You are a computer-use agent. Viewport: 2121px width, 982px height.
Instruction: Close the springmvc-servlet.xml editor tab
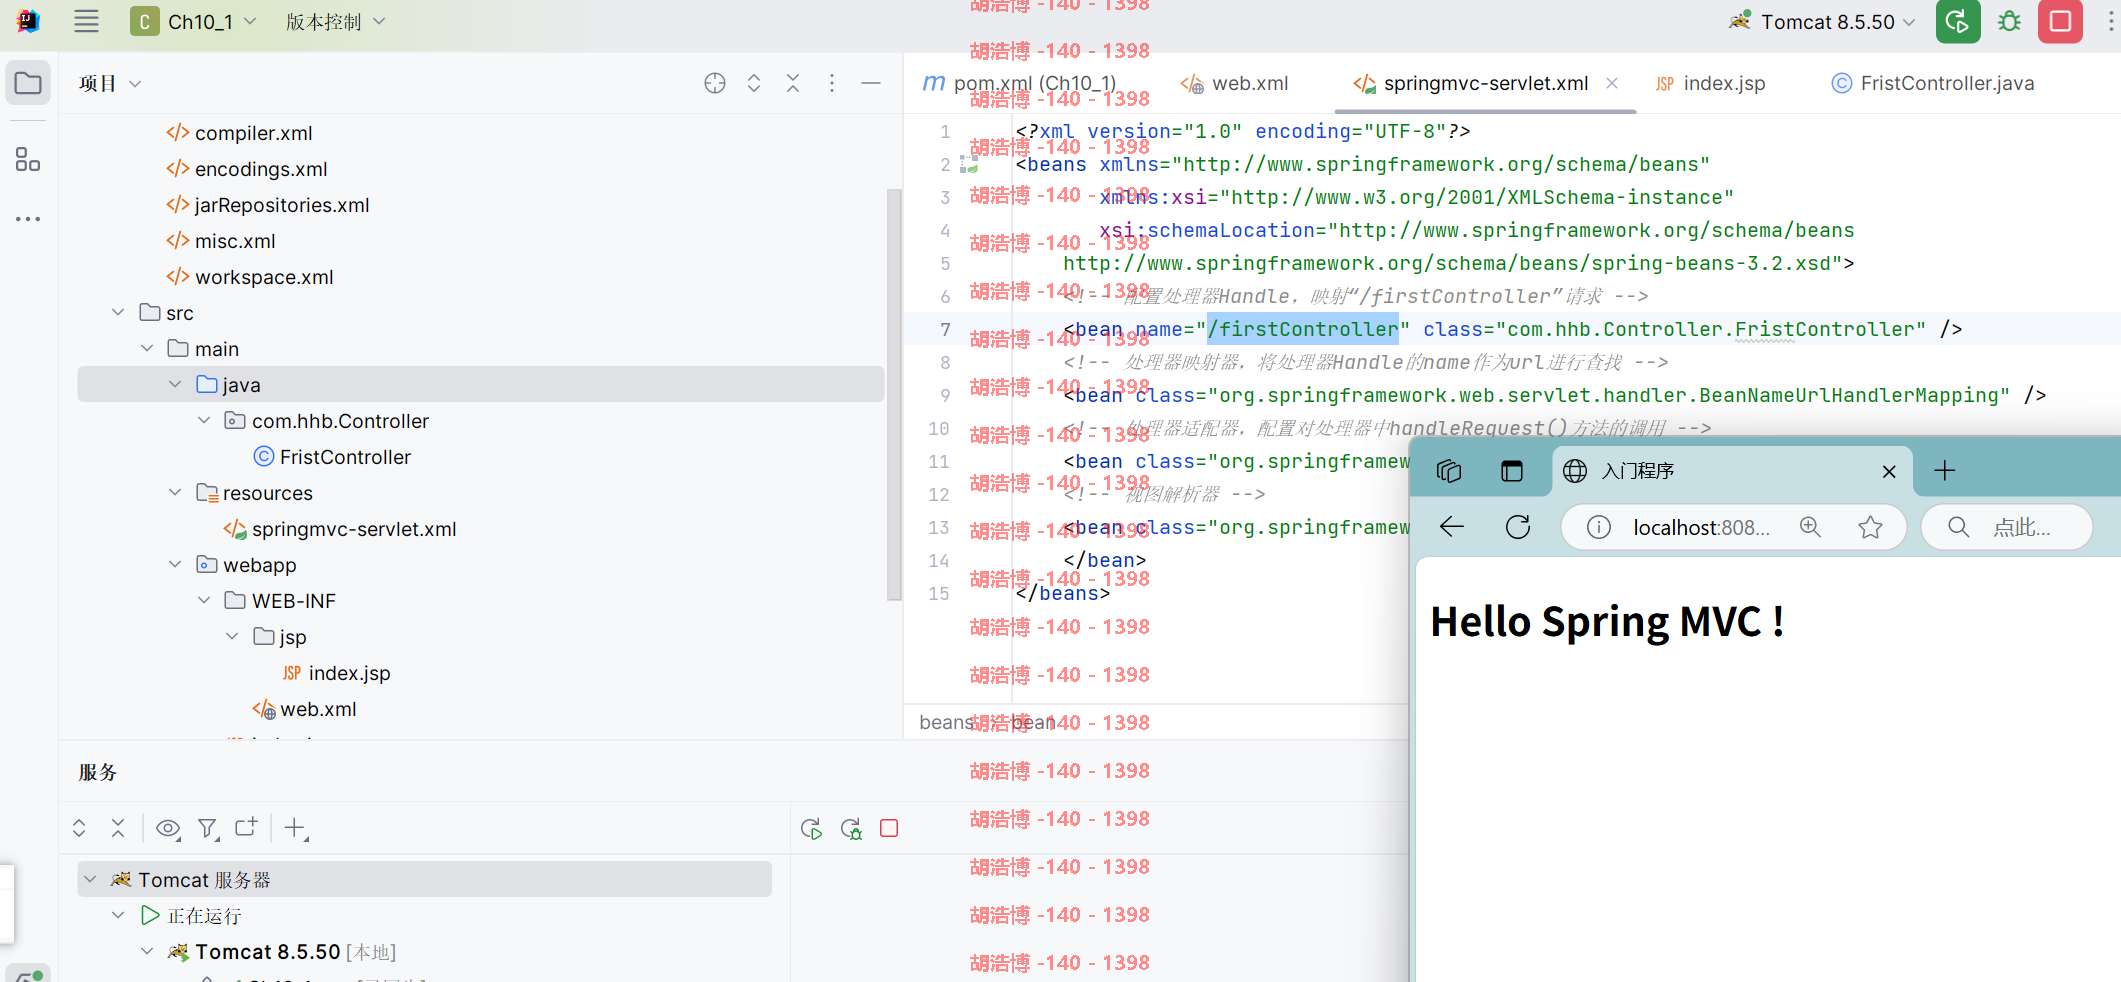coord(1612,83)
